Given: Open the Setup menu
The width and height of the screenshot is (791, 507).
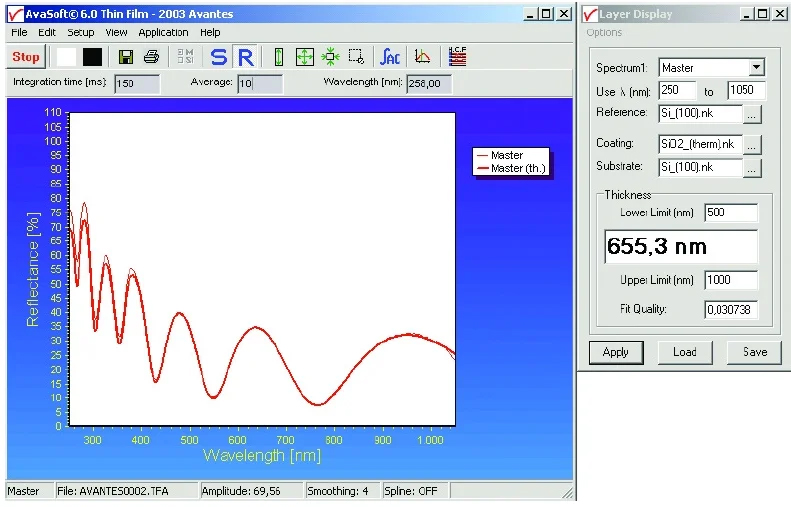Looking at the screenshot, I should [x=81, y=32].
